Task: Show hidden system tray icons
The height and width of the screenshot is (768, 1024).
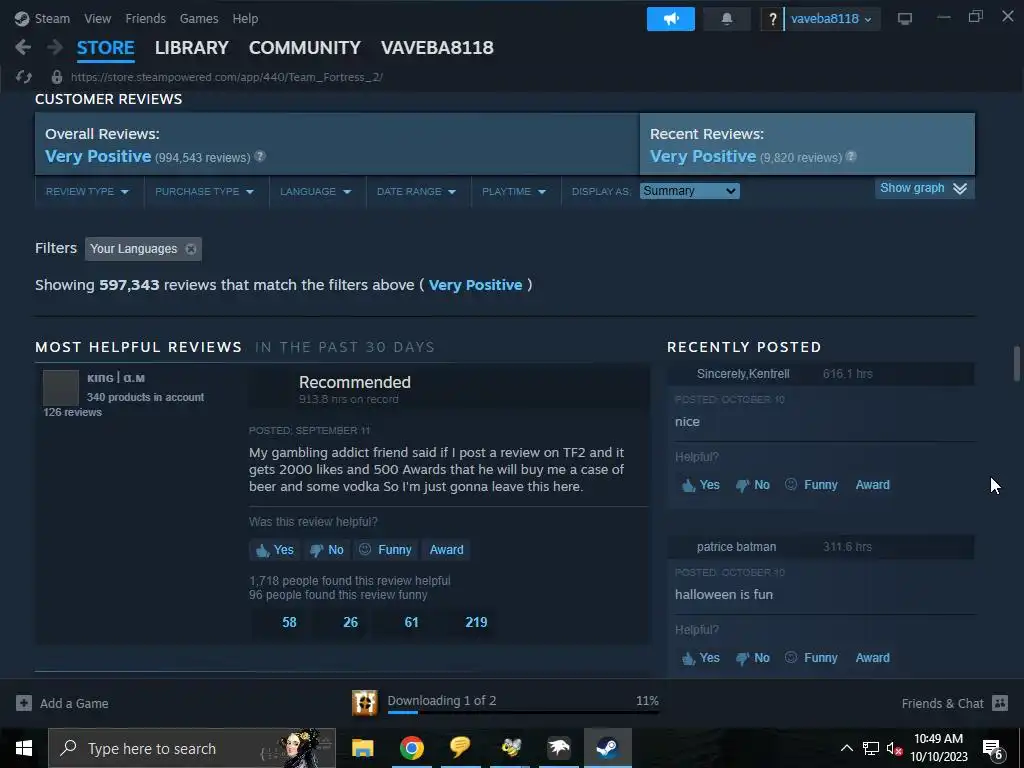Action: tap(846, 748)
